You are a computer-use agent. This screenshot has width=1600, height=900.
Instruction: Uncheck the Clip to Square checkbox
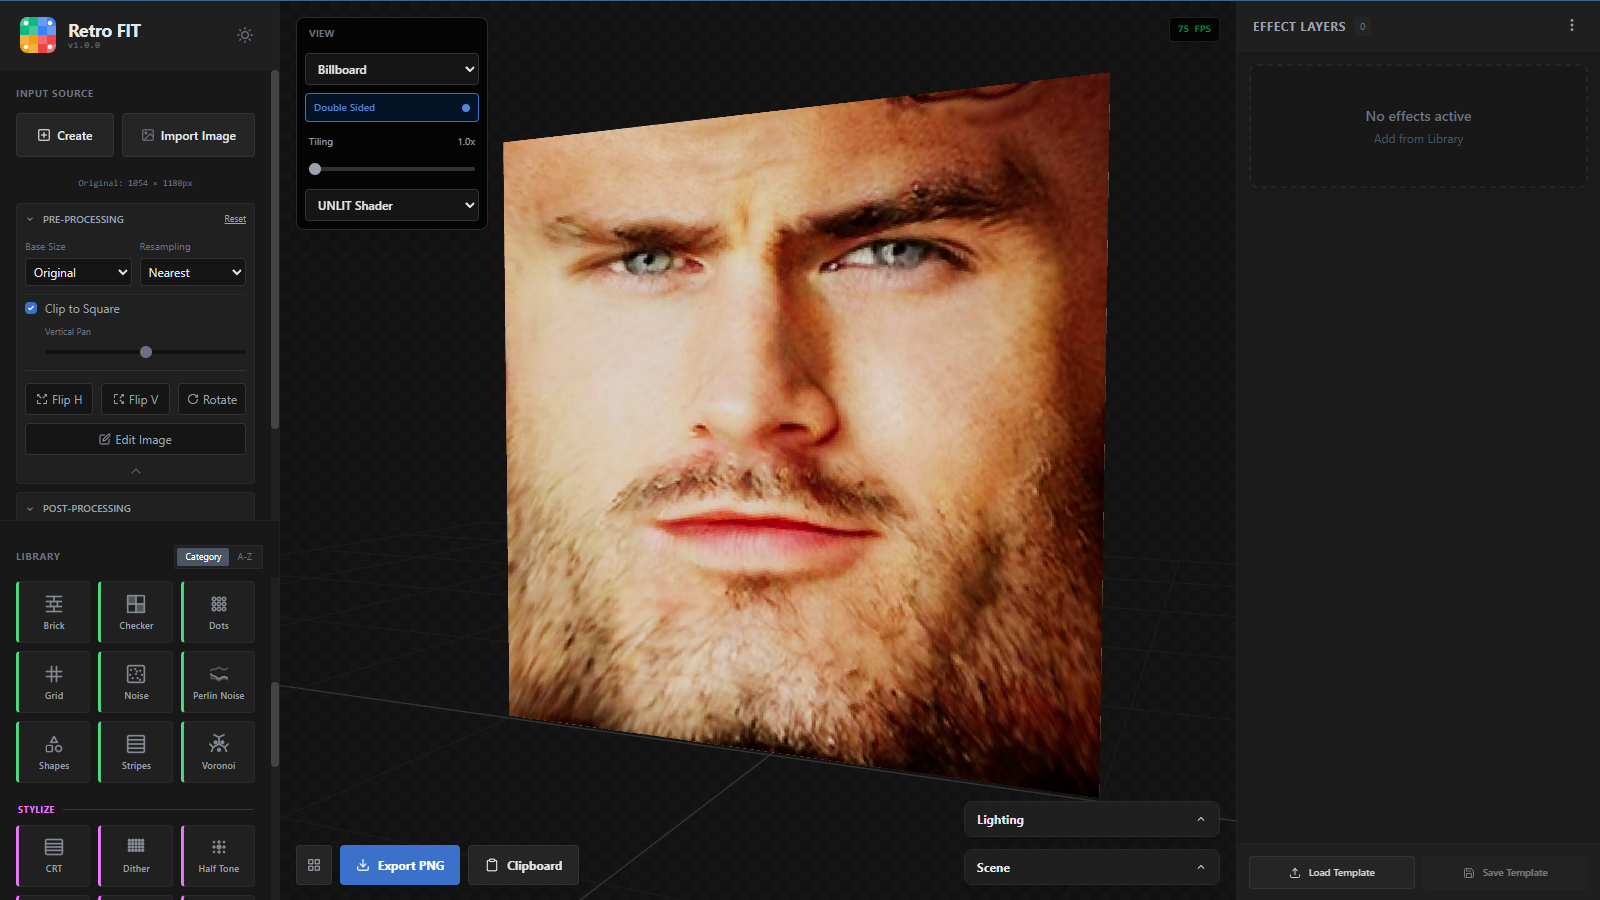(x=31, y=308)
